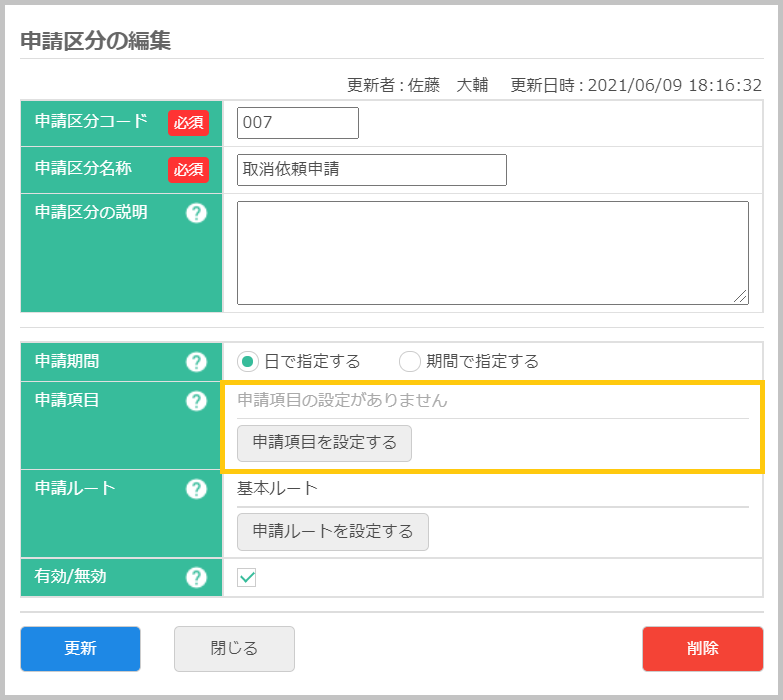Select 日で指定する radio option
The image size is (783, 700).
pyautogui.click(x=248, y=361)
